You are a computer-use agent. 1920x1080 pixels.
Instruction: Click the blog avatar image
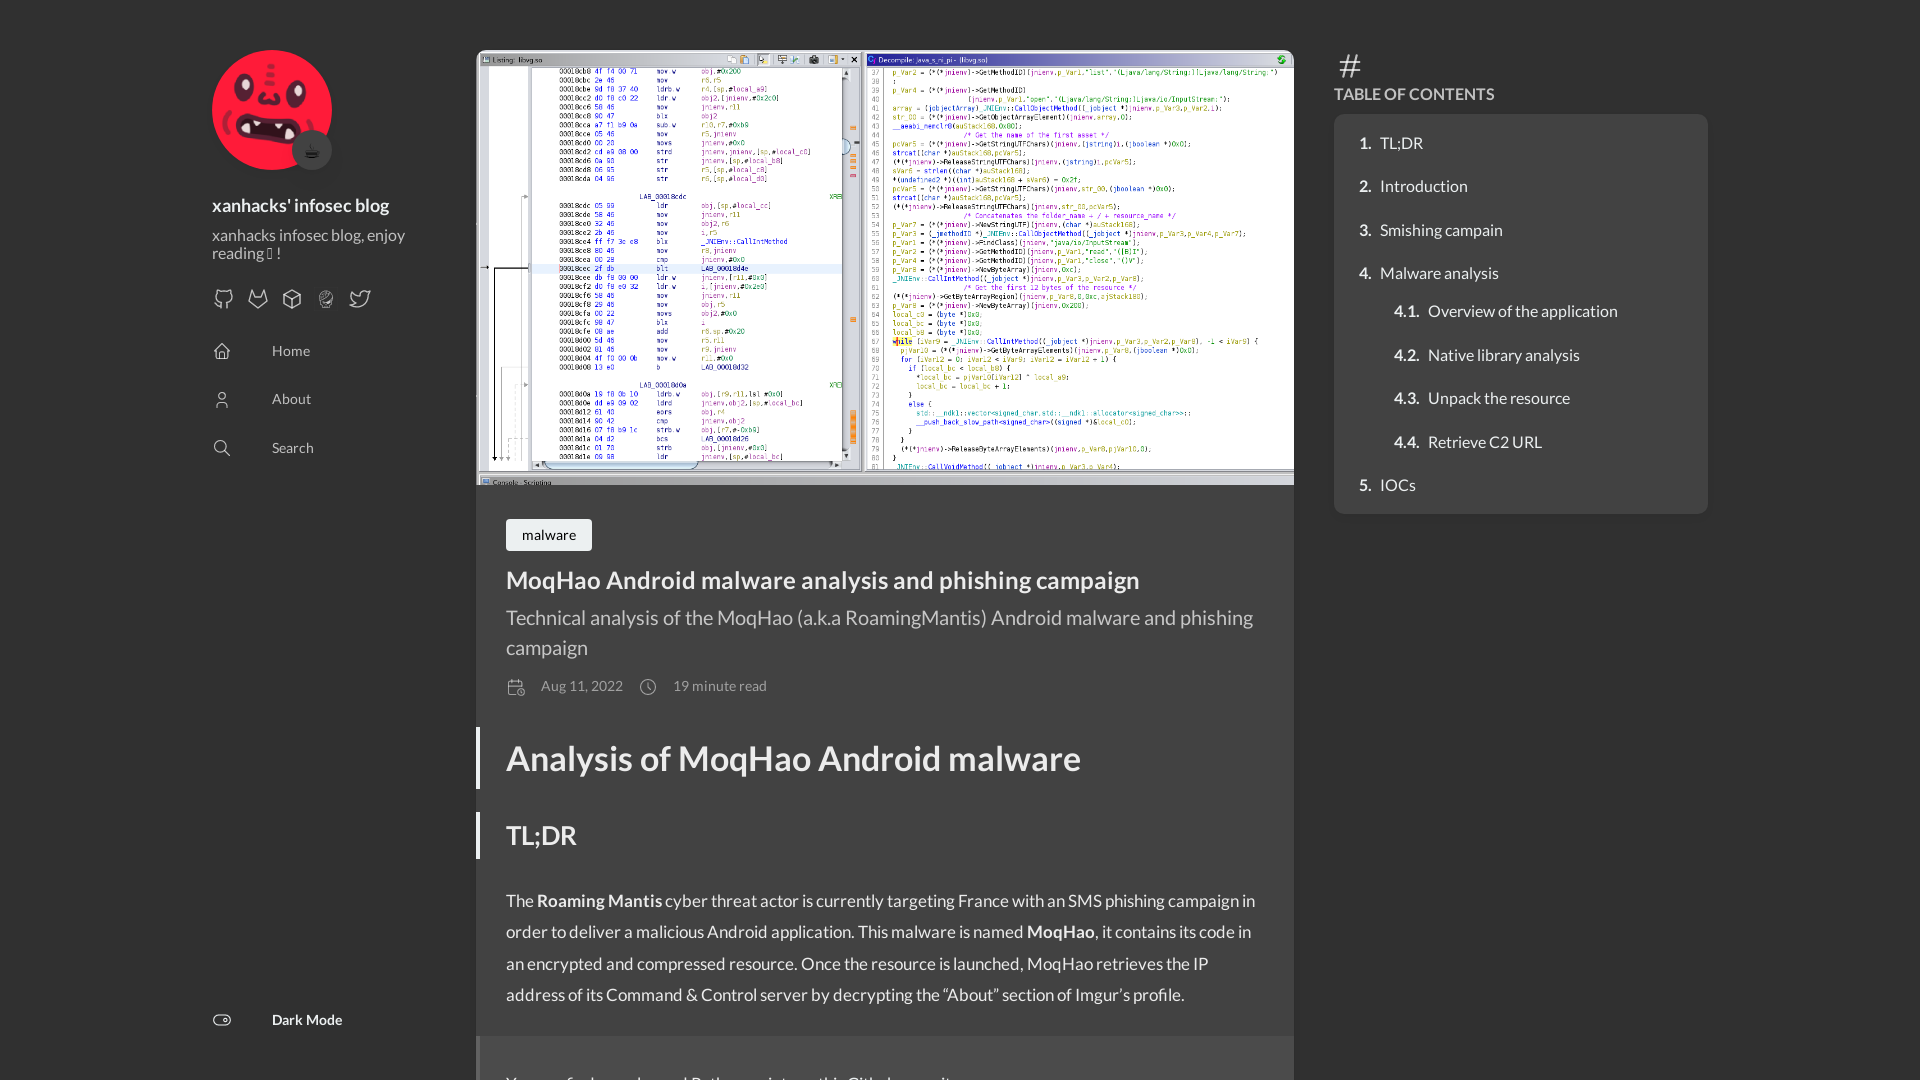click(x=271, y=110)
